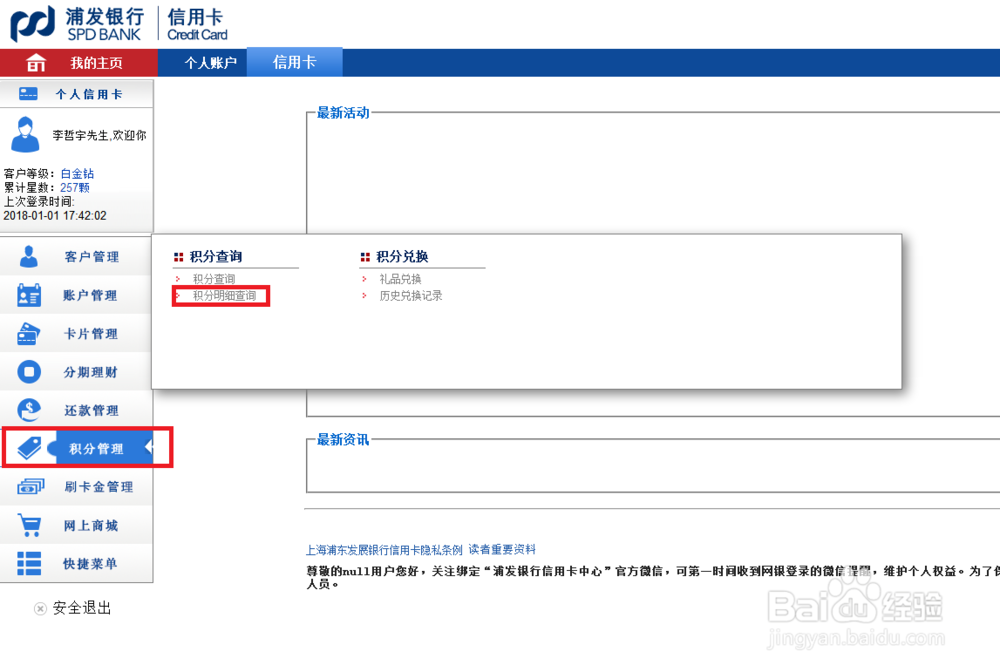Select the 信用卡 tab
The width and height of the screenshot is (1000, 672).
point(295,62)
